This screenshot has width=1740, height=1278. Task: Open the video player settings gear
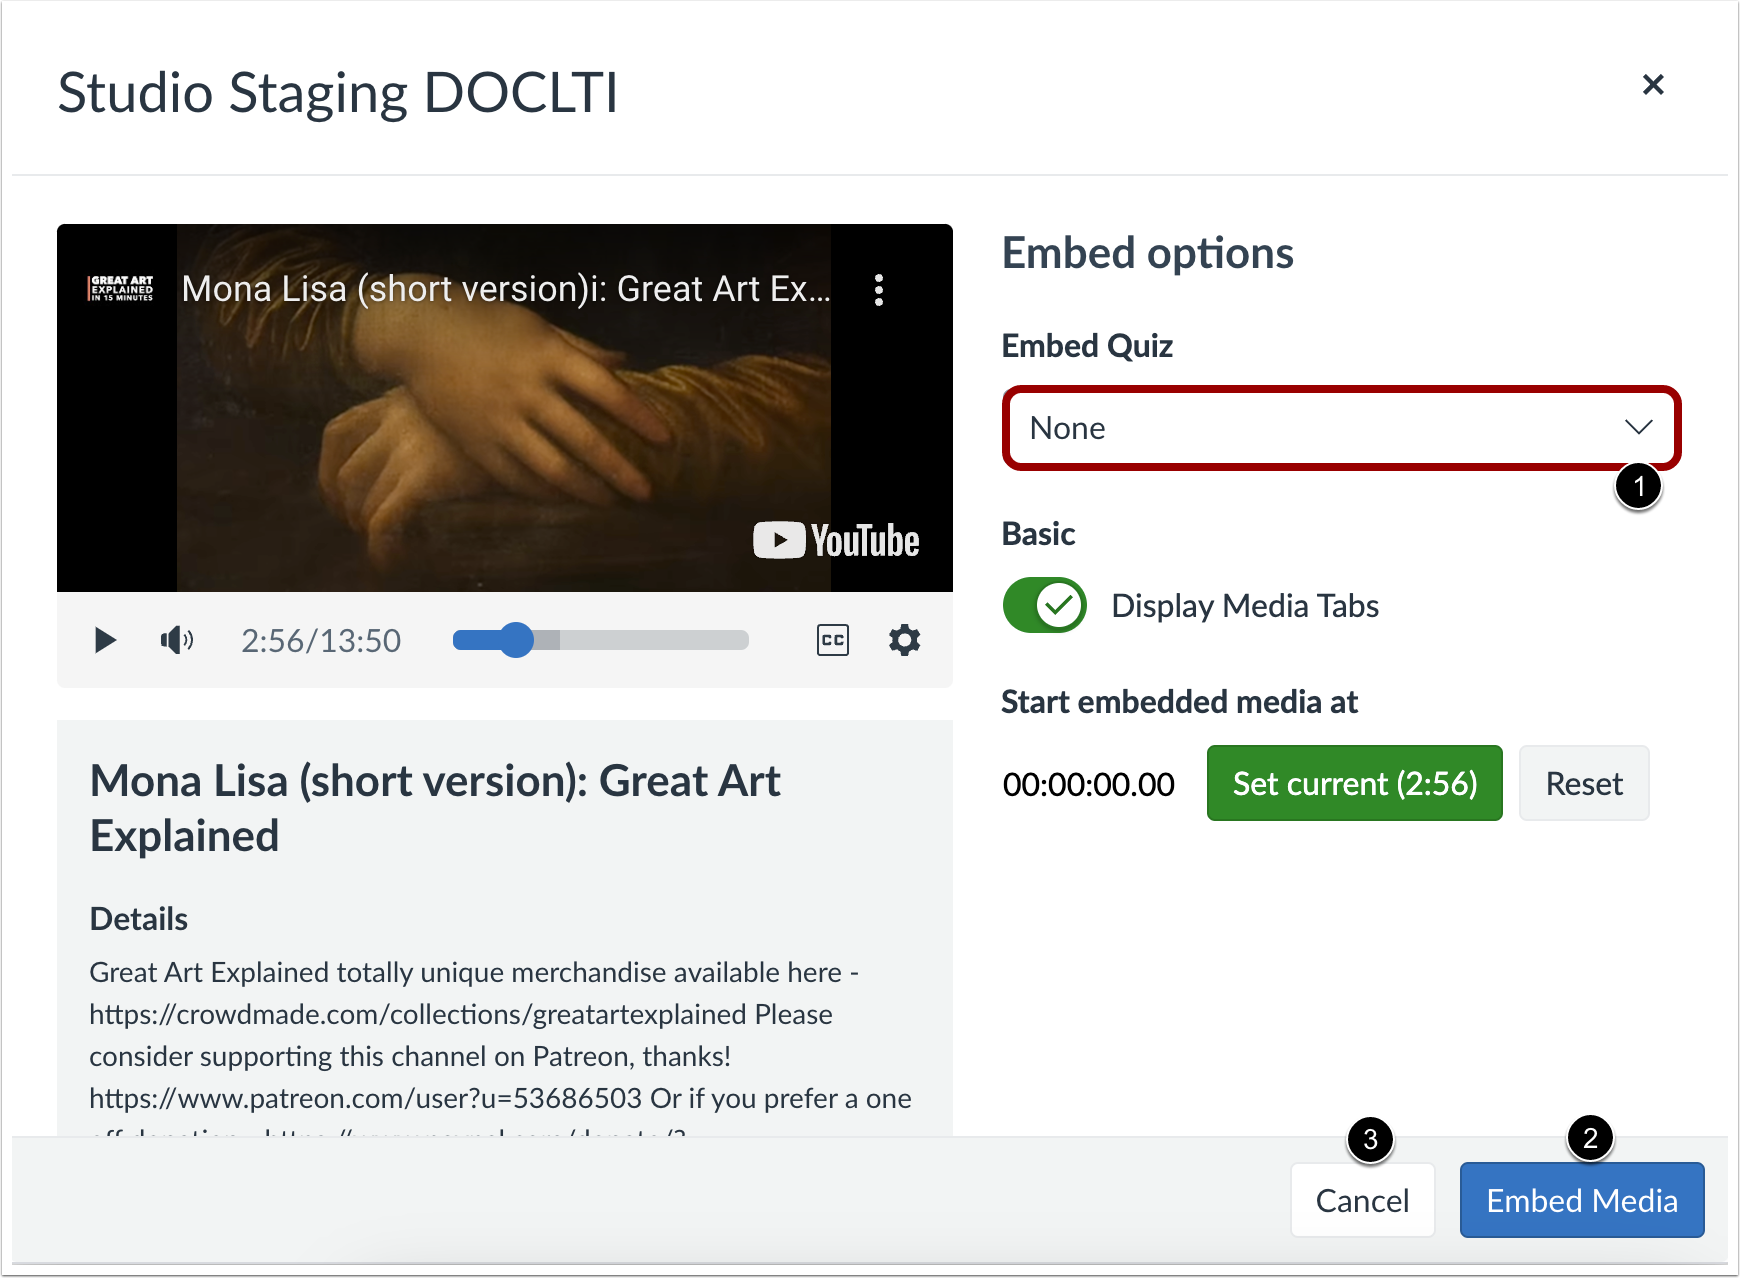coord(904,640)
